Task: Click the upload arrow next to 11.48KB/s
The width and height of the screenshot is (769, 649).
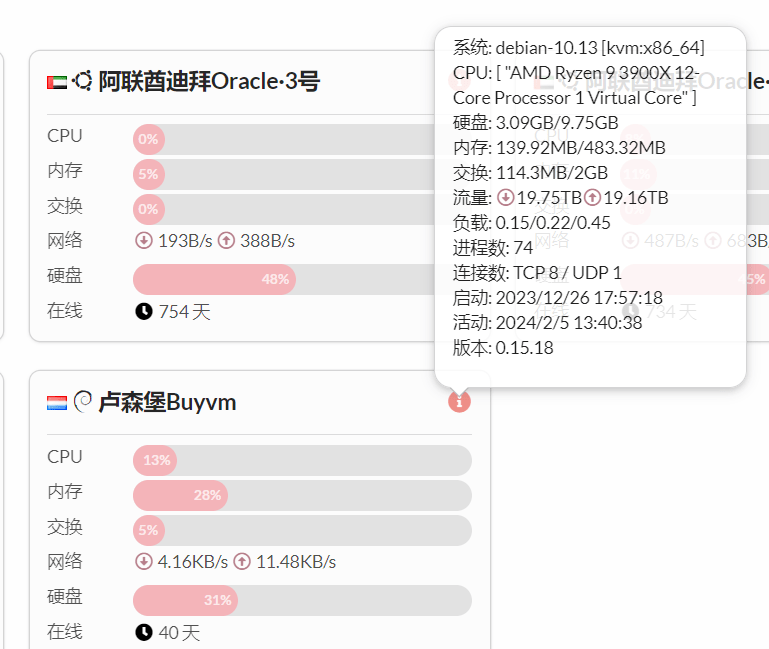Action: pyautogui.click(x=241, y=562)
